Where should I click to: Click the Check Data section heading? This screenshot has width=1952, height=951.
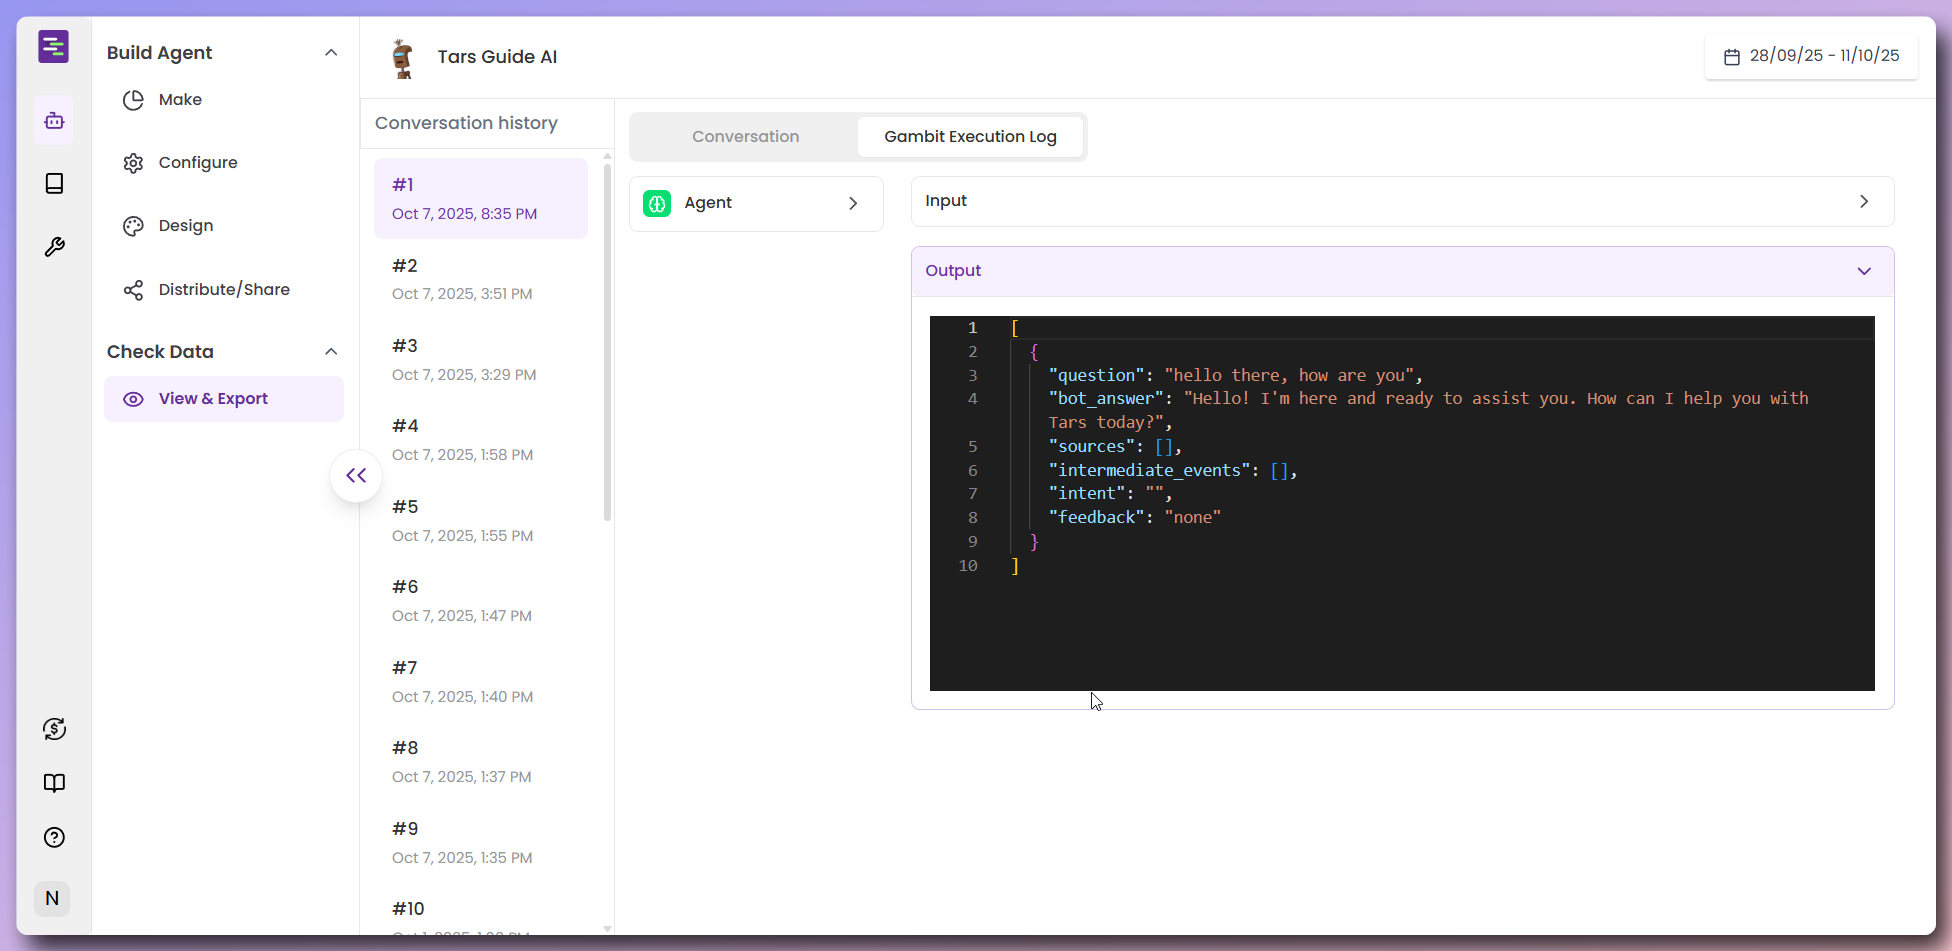coord(160,352)
